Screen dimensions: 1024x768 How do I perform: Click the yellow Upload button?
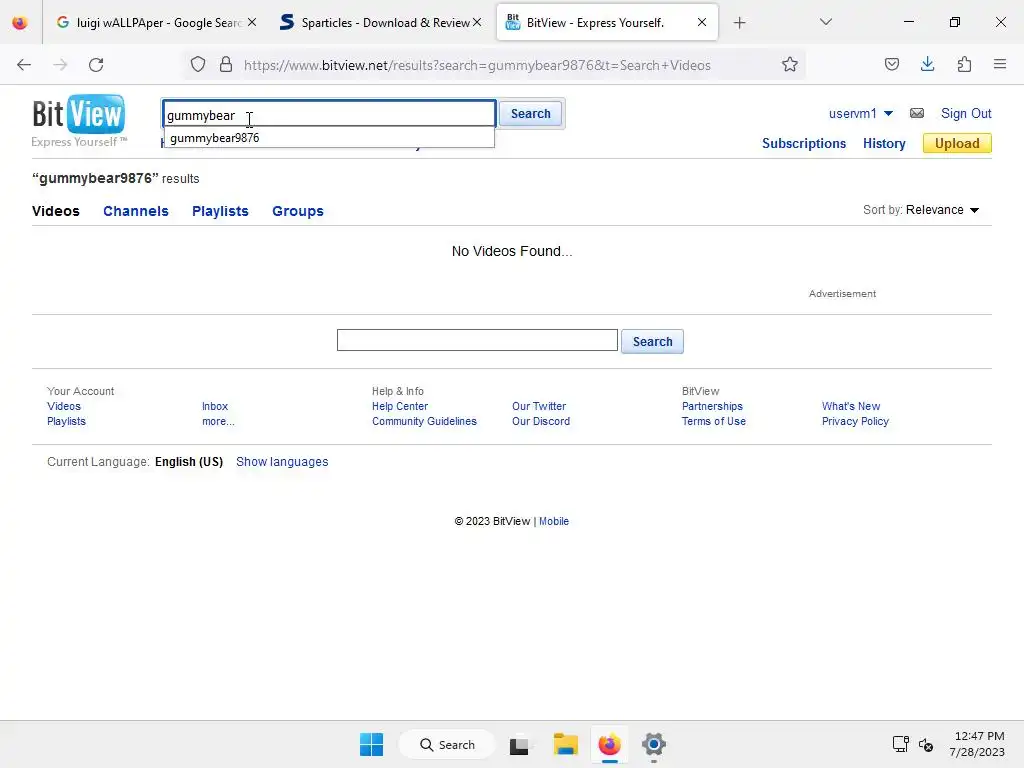(x=957, y=143)
